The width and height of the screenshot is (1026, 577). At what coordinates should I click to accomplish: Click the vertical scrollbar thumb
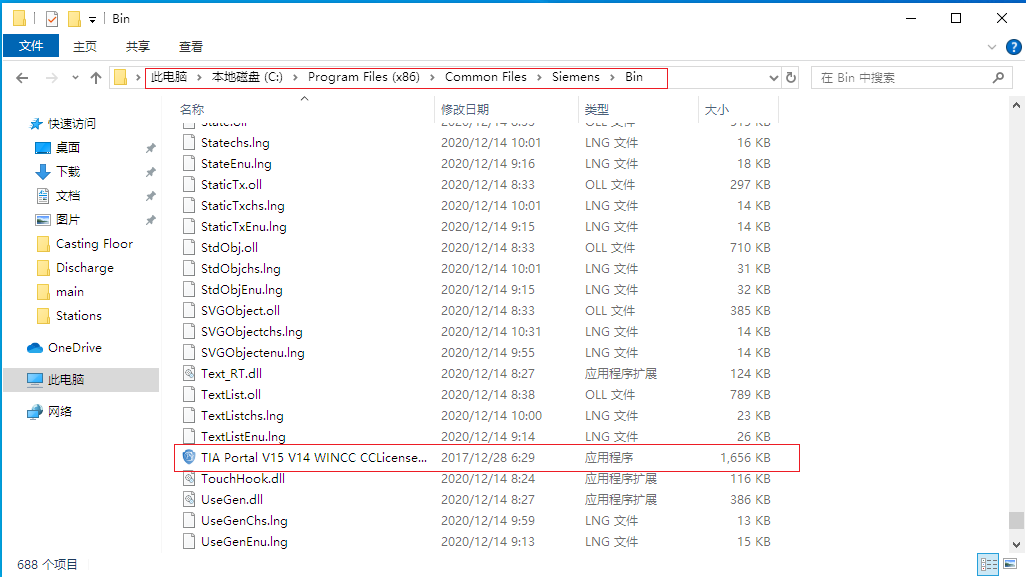point(1016,520)
